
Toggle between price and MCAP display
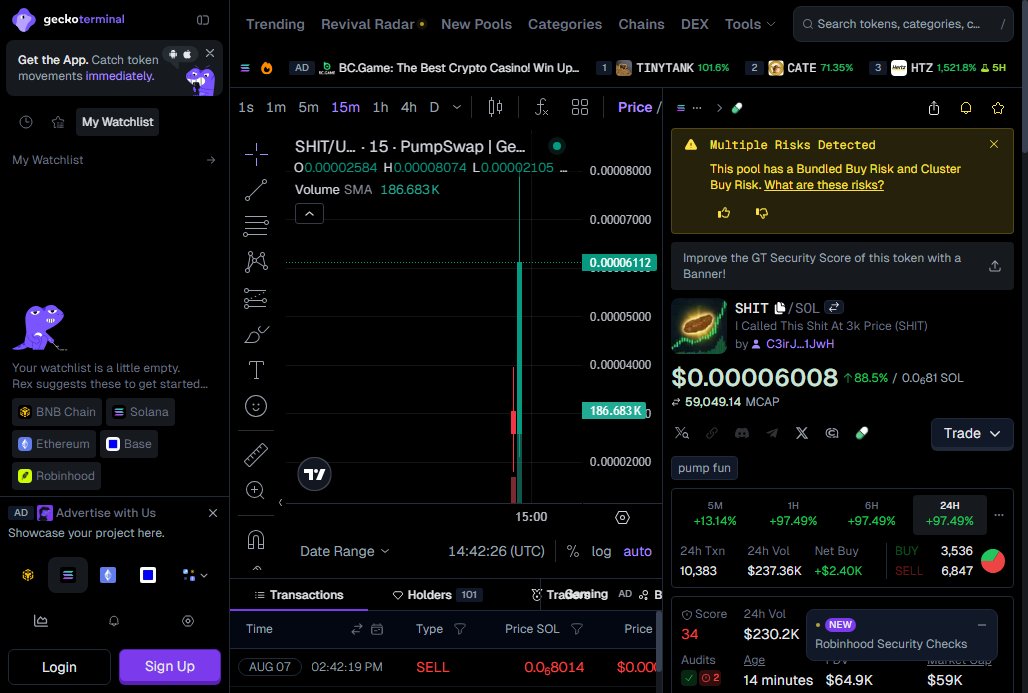click(x=676, y=402)
